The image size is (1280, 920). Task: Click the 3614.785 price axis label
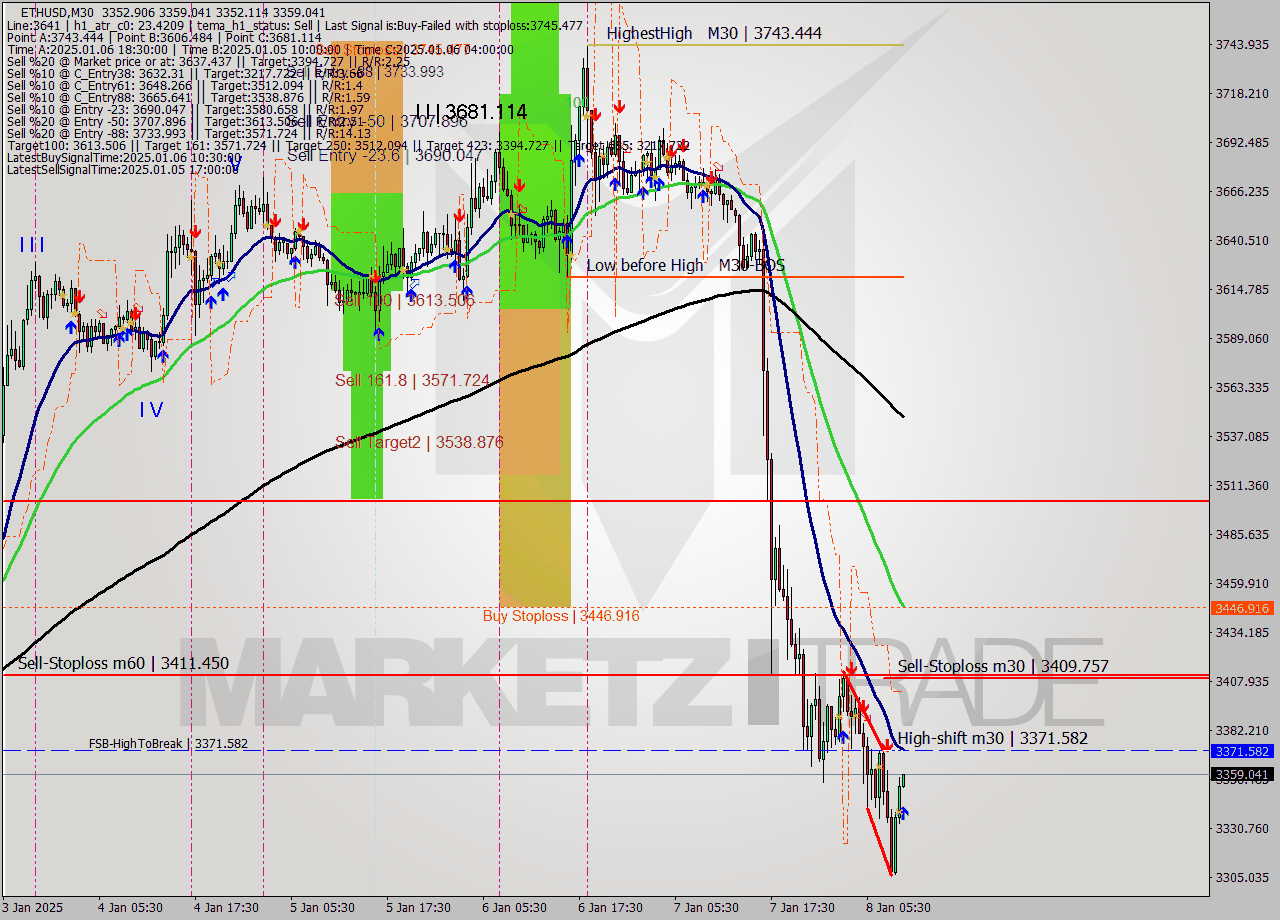(x=1242, y=289)
